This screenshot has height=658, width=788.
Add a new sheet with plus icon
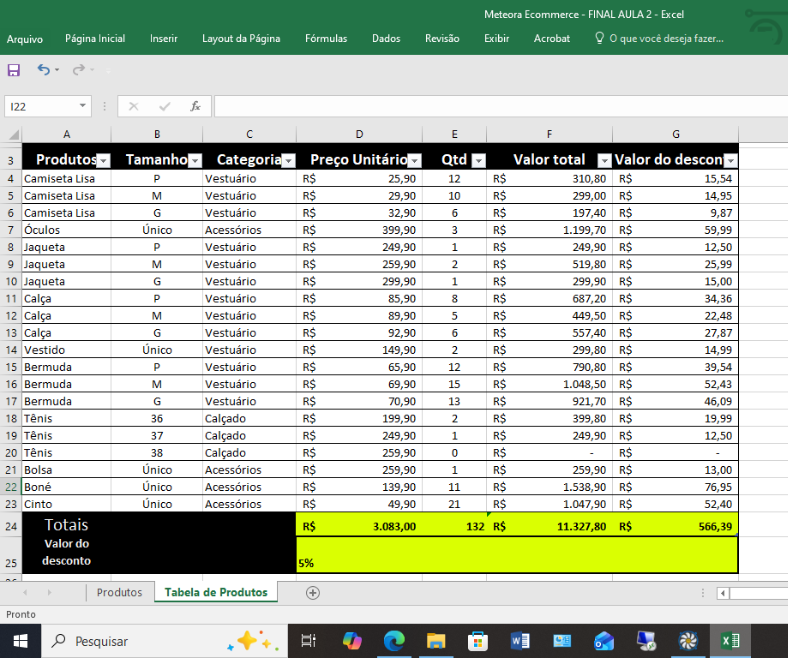(313, 592)
